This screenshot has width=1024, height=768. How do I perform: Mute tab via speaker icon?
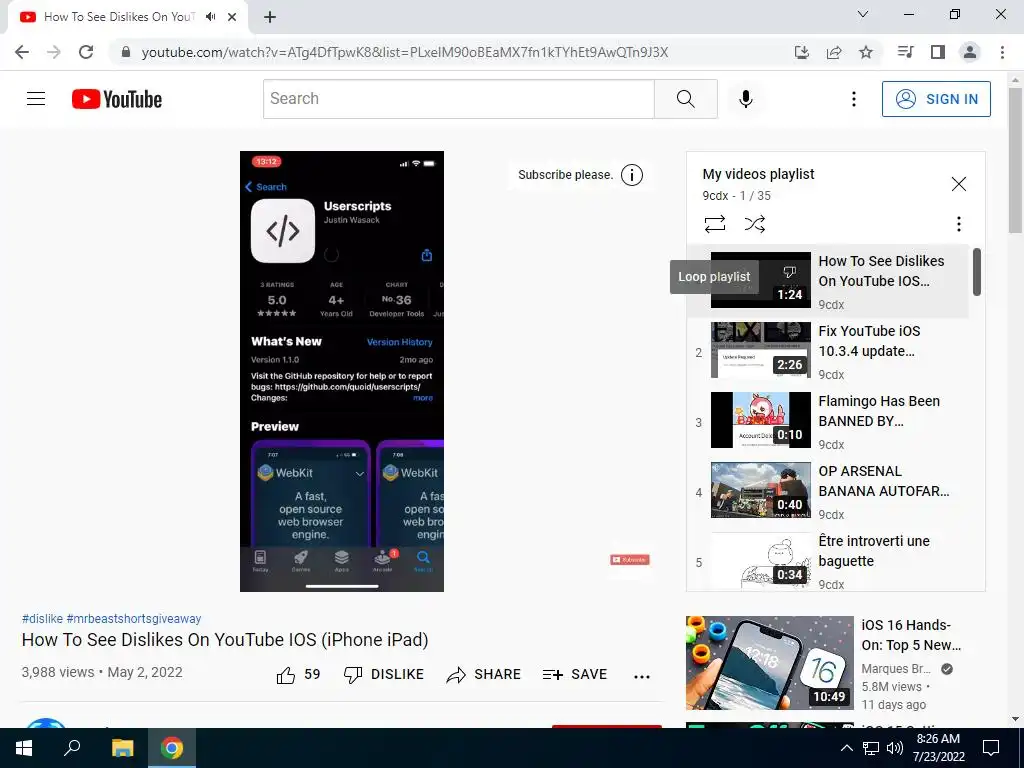click(x=210, y=17)
